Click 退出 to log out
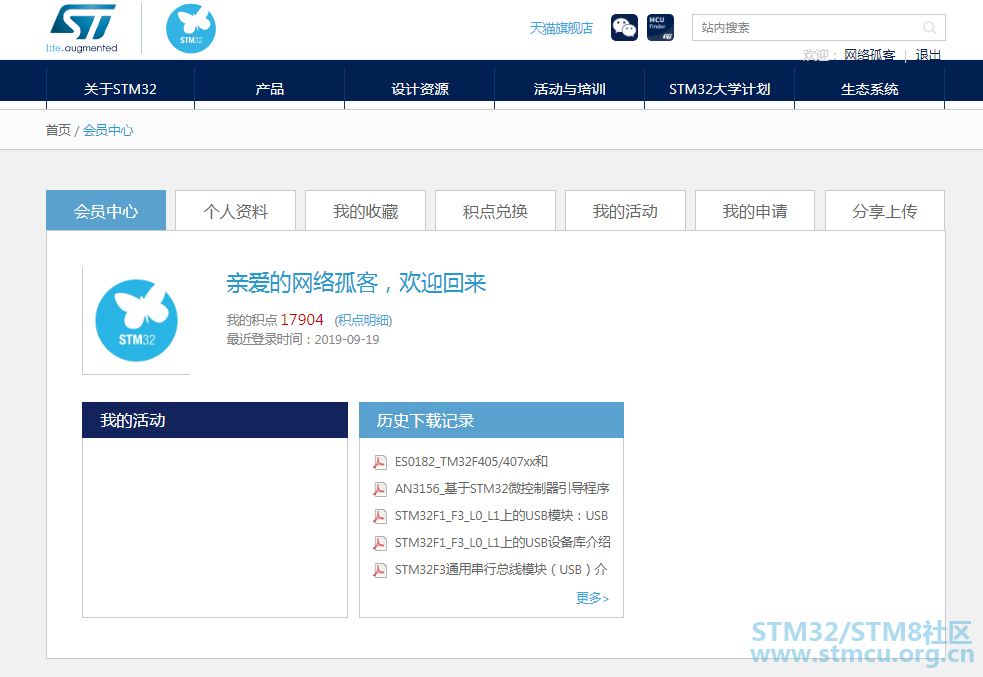This screenshot has width=983, height=677. [x=928, y=55]
